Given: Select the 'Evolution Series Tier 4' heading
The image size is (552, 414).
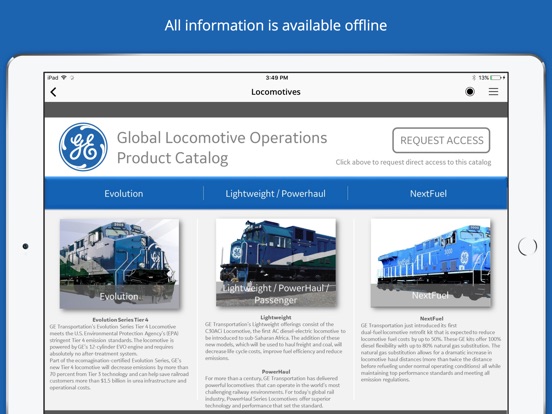Looking at the screenshot, I should pos(120,320).
